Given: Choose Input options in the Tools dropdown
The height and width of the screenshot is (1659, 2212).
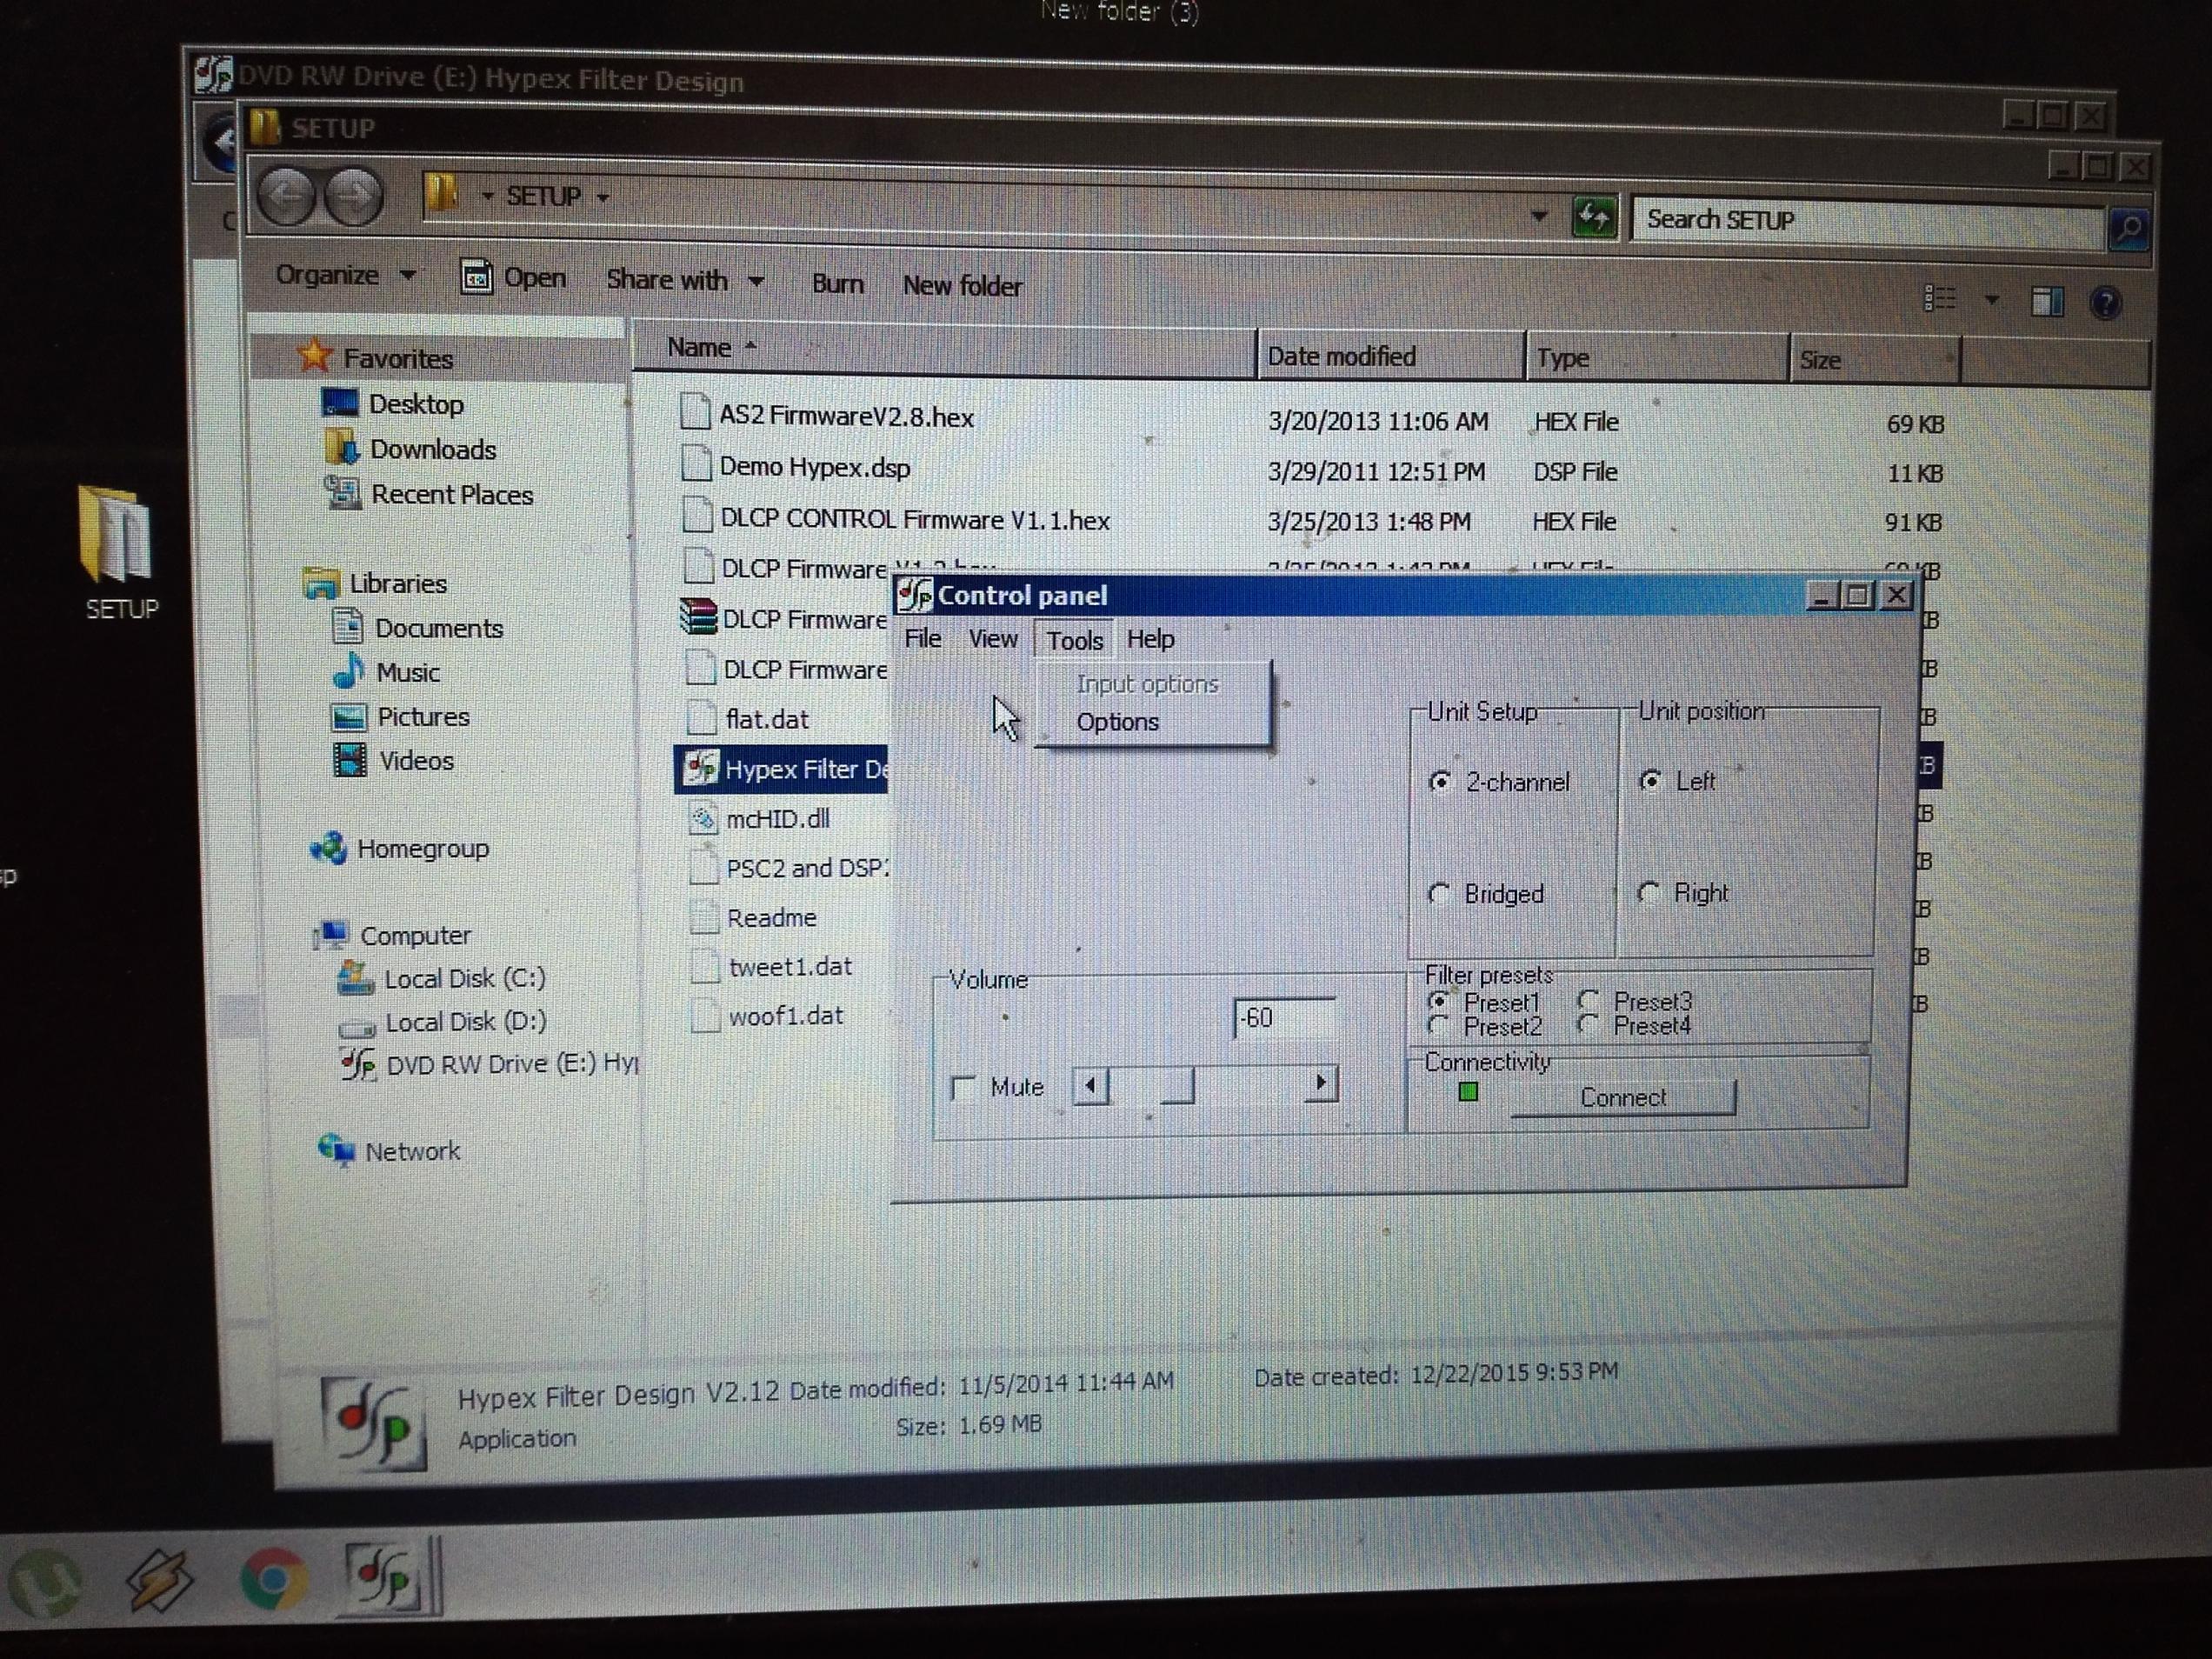Looking at the screenshot, I should pyautogui.click(x=1147, y=684).
